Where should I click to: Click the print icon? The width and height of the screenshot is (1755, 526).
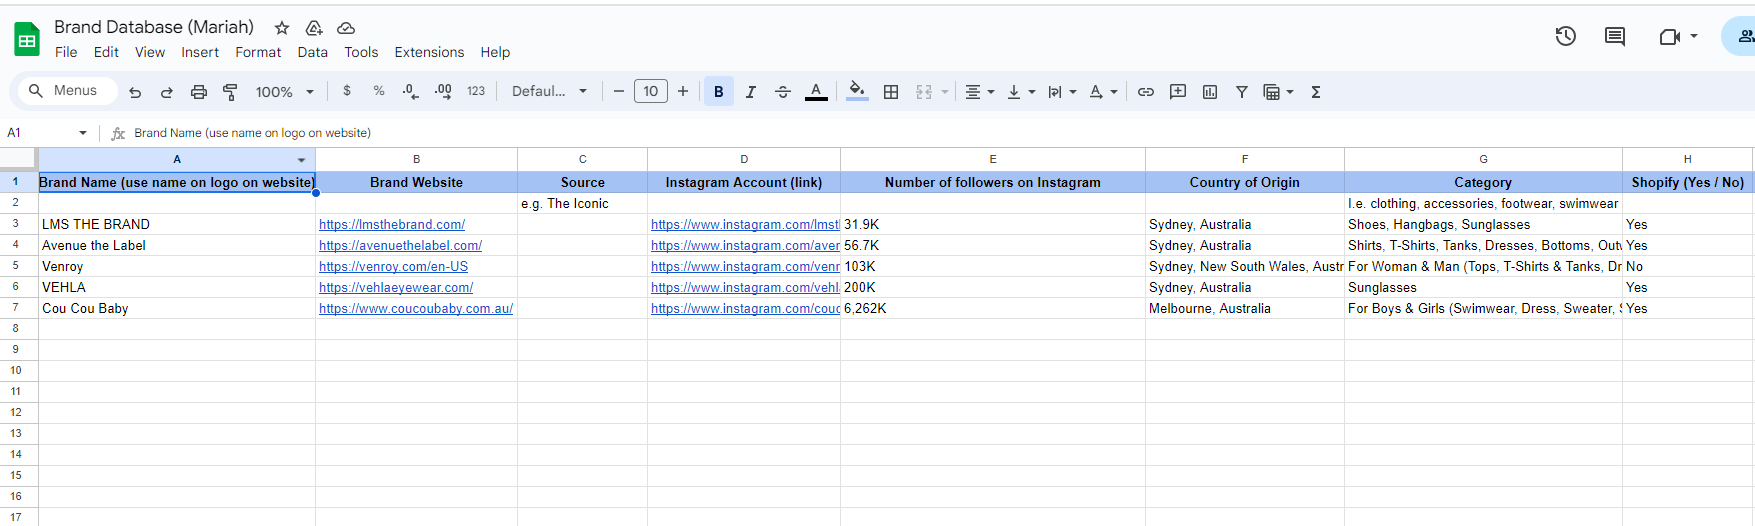click(x=199, y=92)
